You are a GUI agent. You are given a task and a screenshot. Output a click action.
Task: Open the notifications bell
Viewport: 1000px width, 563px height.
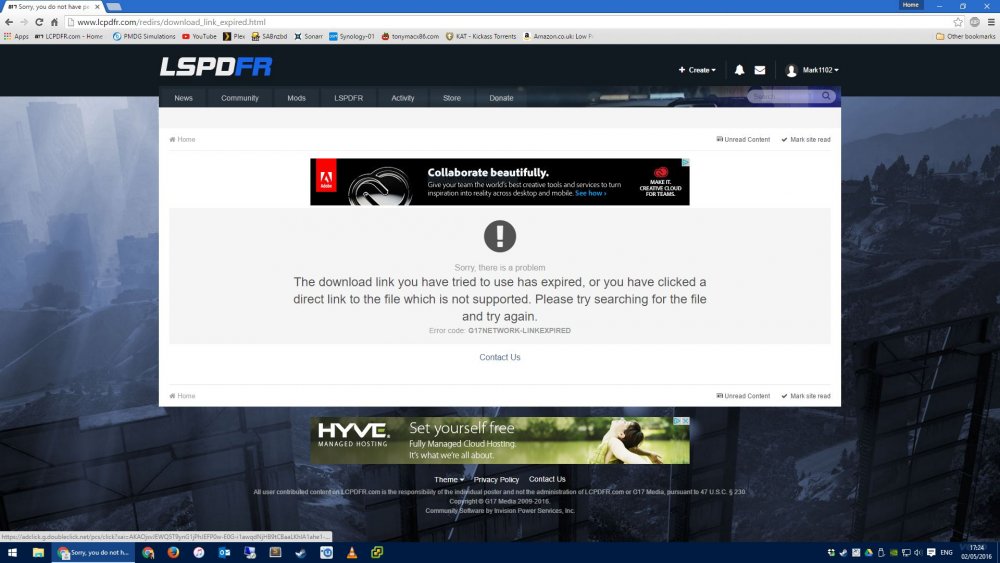(739, 70)
